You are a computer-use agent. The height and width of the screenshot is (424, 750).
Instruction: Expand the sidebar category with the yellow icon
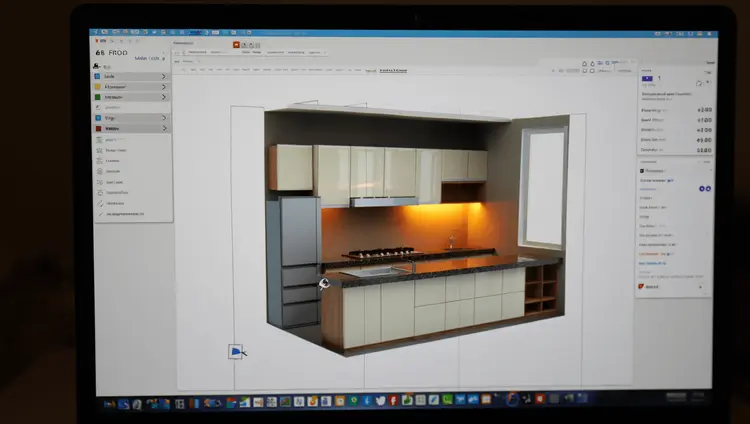164,87
